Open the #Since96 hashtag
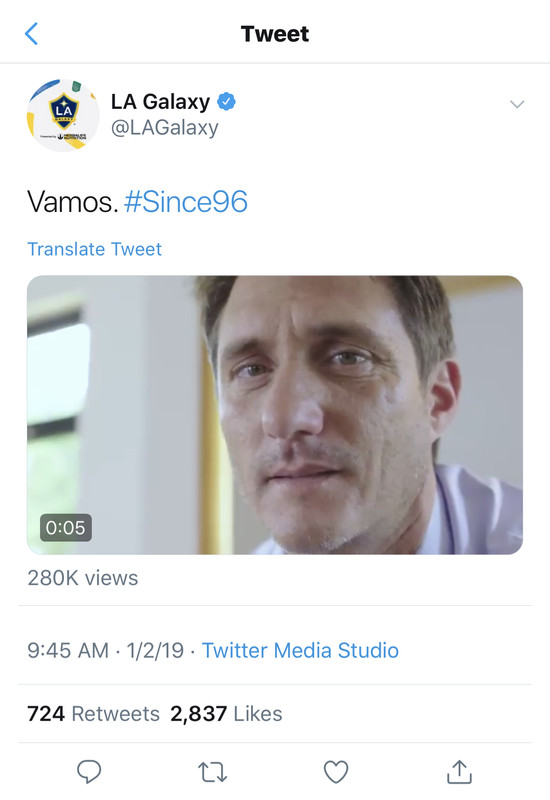This screenshot has height=800, width=550. (x=186, y=202)
